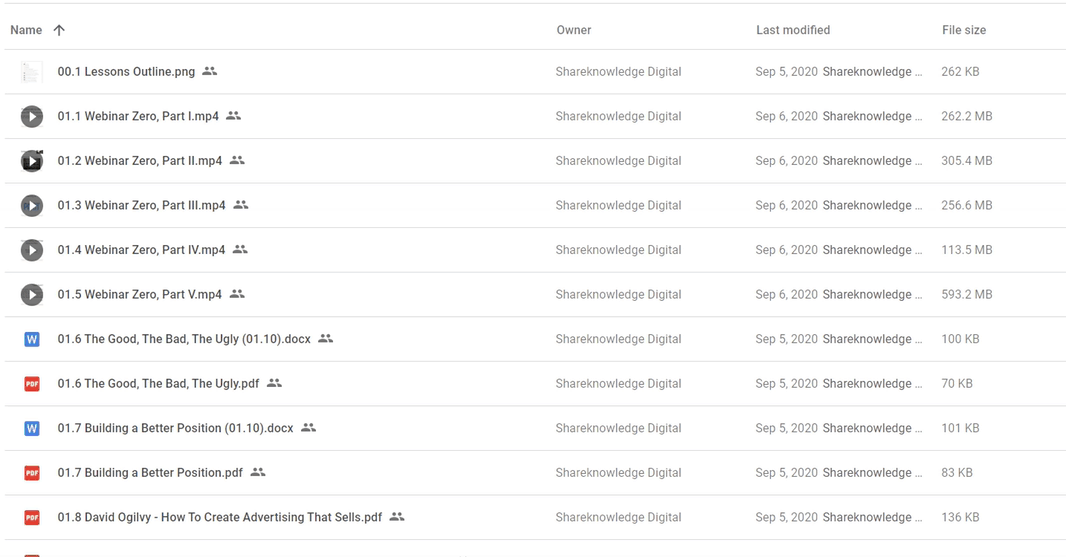This screenshot has height=557, width=1066.
Task: Open 01.4 Webinar Zero, Part IV.mp4
Action: (x=141, y=250)
